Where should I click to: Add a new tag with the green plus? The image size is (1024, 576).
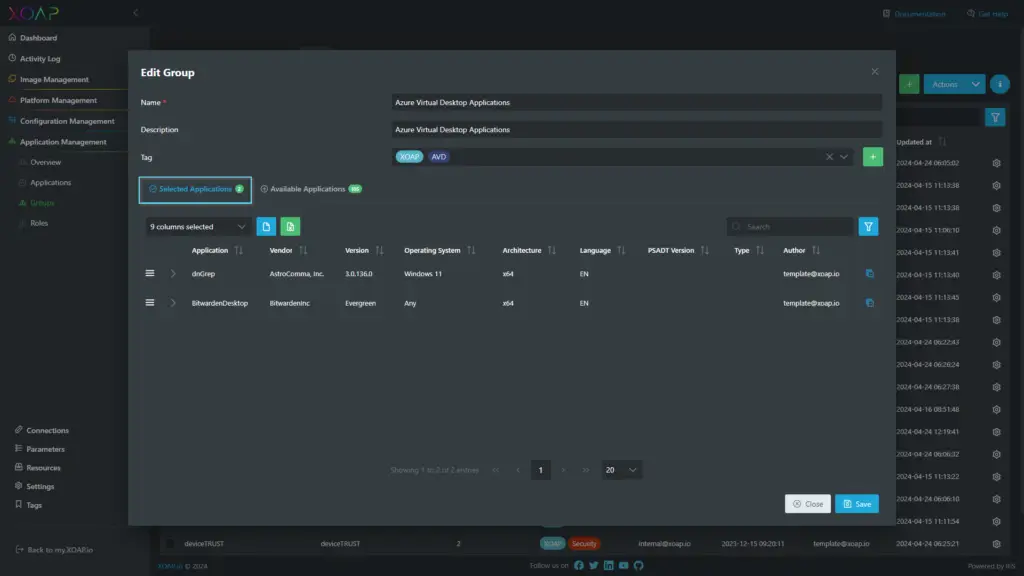click(x=872, y=157)
